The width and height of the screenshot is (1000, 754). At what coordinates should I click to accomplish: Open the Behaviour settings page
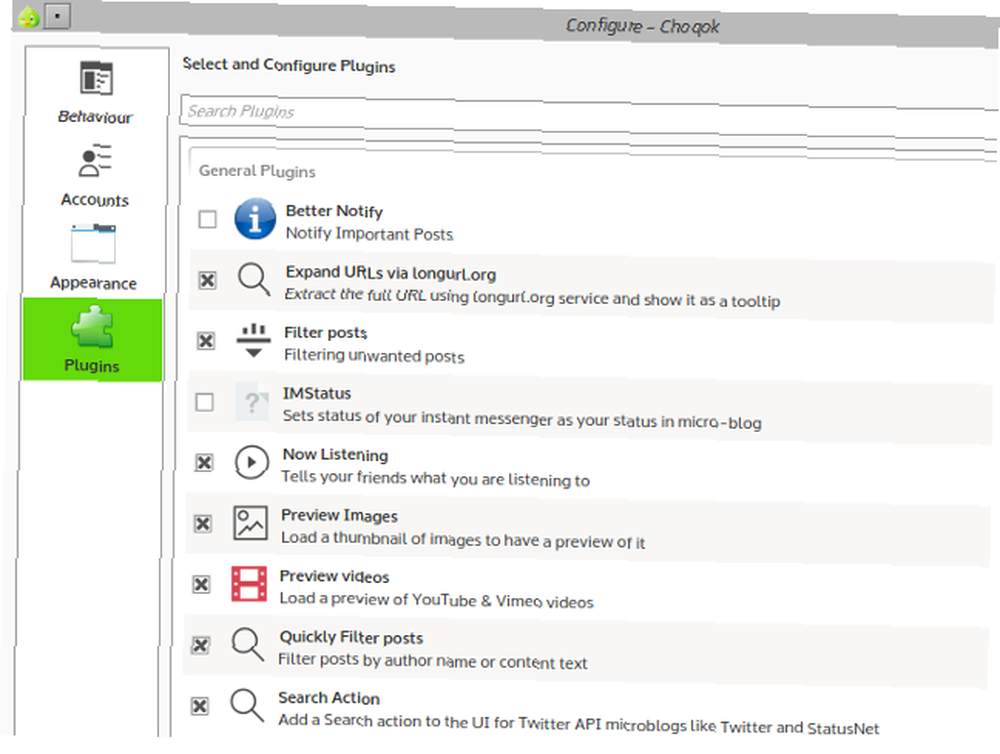[x=95, y=92]
